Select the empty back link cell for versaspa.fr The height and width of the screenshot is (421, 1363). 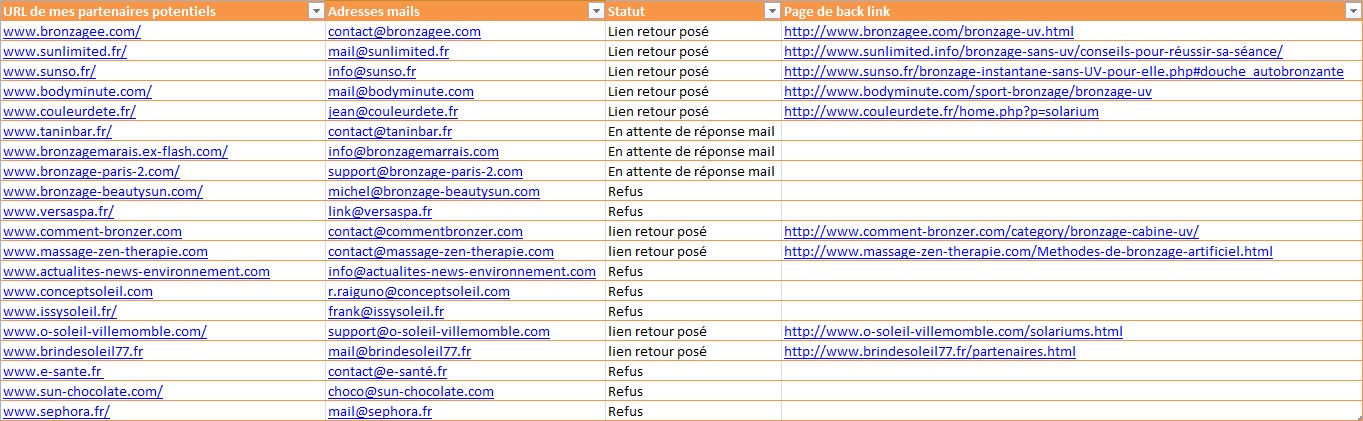click(1070, 211)
